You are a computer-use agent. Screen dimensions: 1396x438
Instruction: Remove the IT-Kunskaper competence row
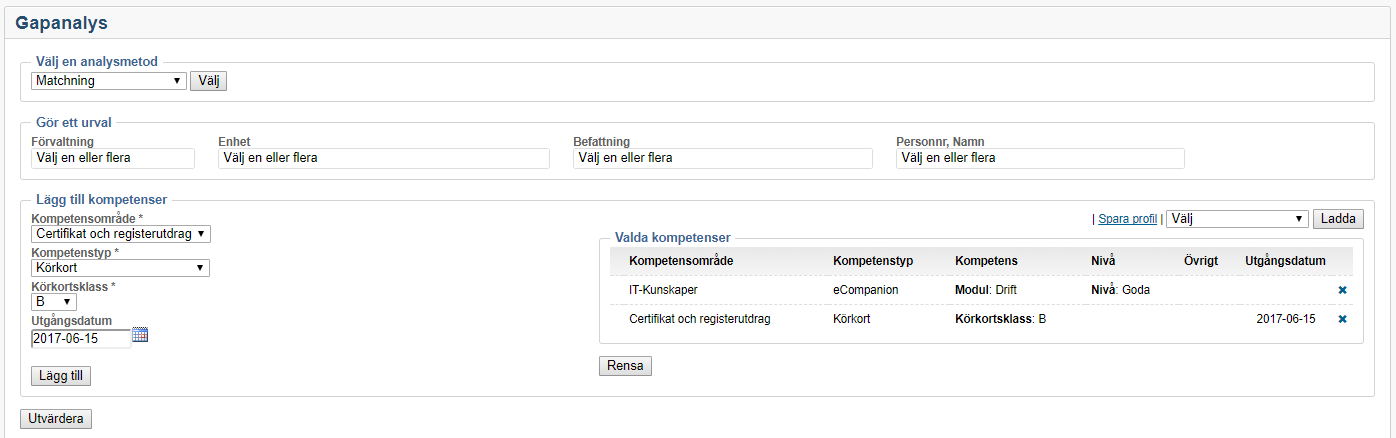1342,290
